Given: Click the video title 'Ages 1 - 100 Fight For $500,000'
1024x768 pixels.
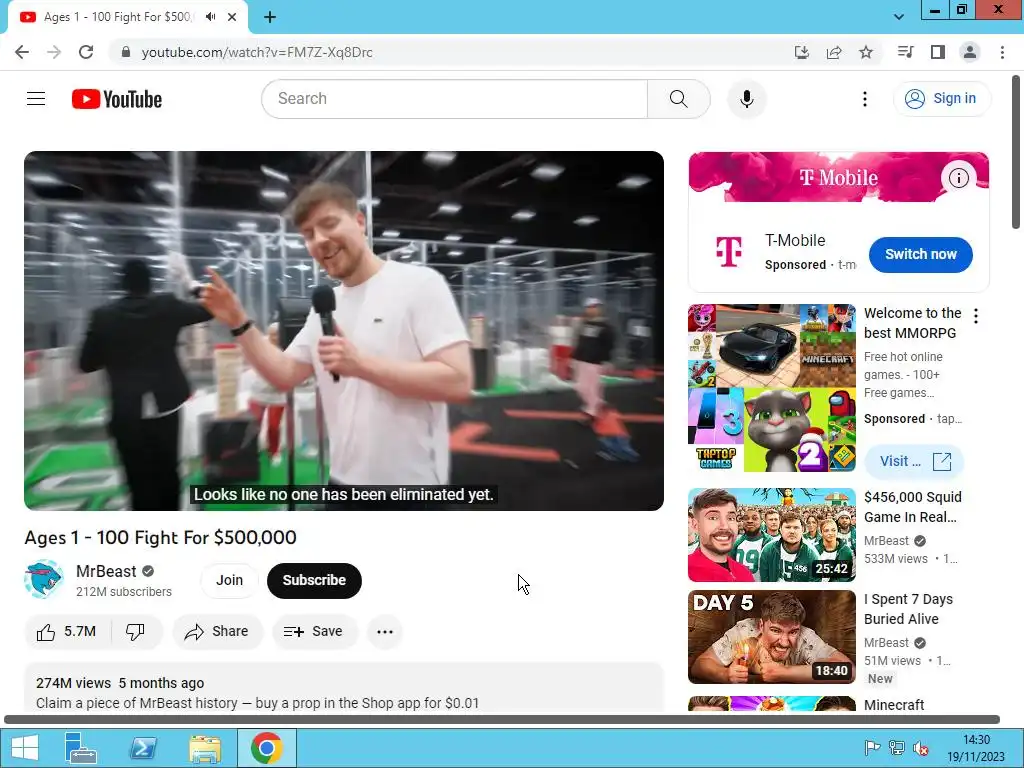Looking at the screenshot, I should coord(161,537).
